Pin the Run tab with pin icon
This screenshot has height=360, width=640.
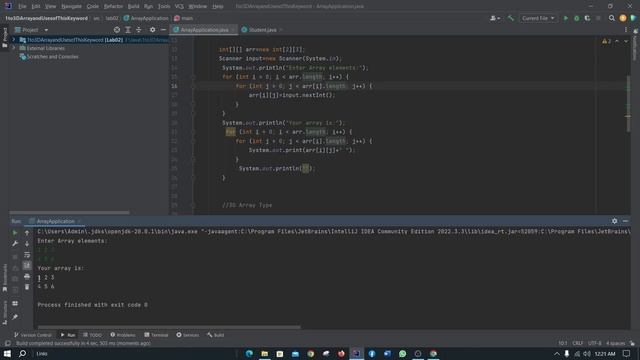coord(15,317)
